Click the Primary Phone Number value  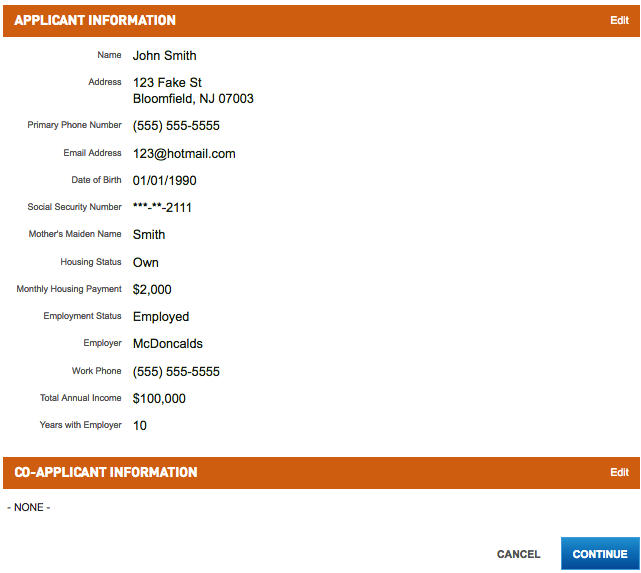(176, 126)
